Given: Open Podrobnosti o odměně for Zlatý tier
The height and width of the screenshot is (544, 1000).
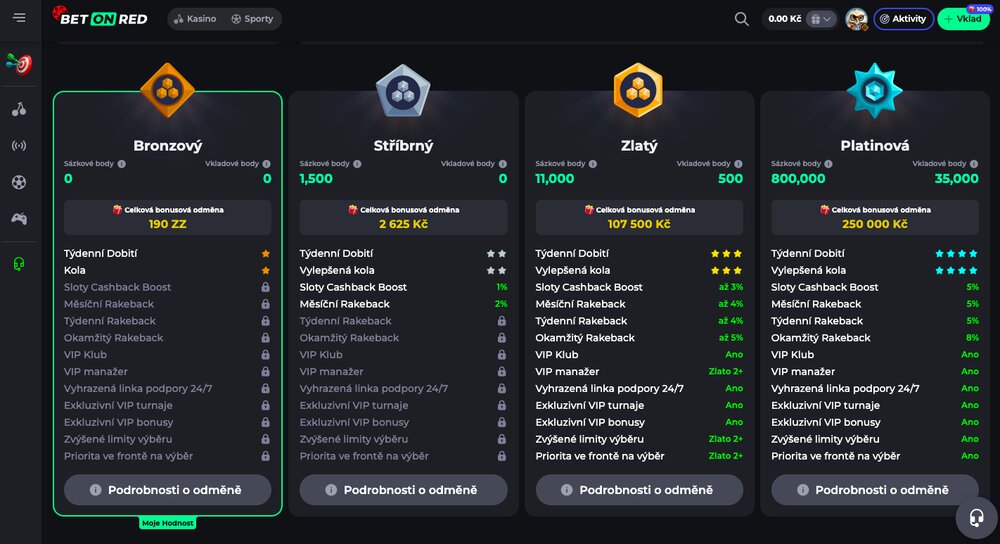Looking at the screenshot, I should [x=639, y=490].
